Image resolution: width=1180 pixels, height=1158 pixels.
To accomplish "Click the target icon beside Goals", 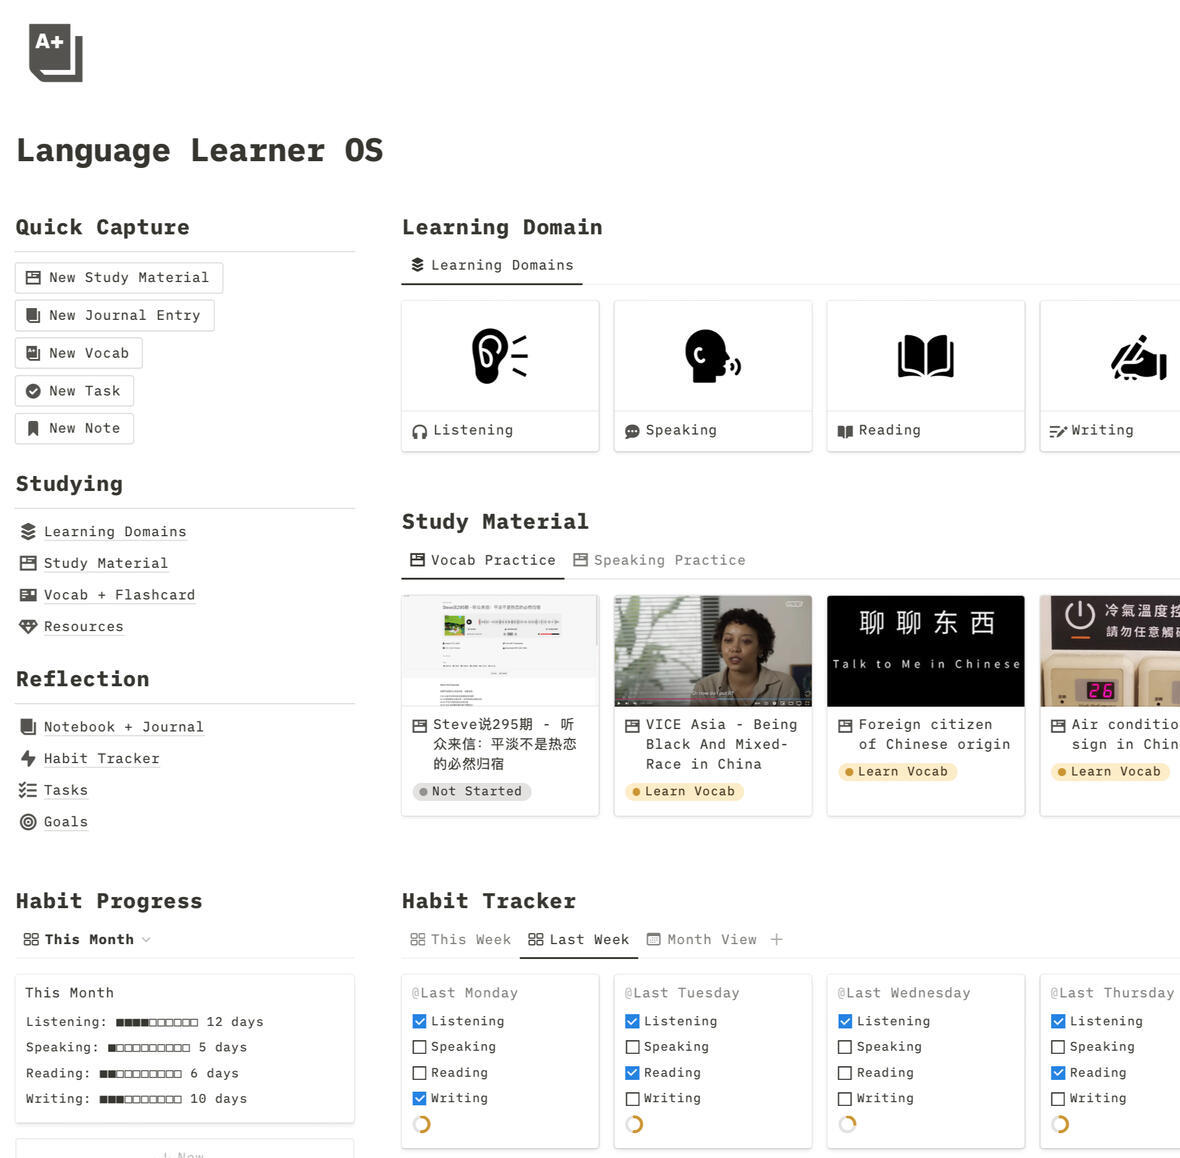I will click(28, 822).
